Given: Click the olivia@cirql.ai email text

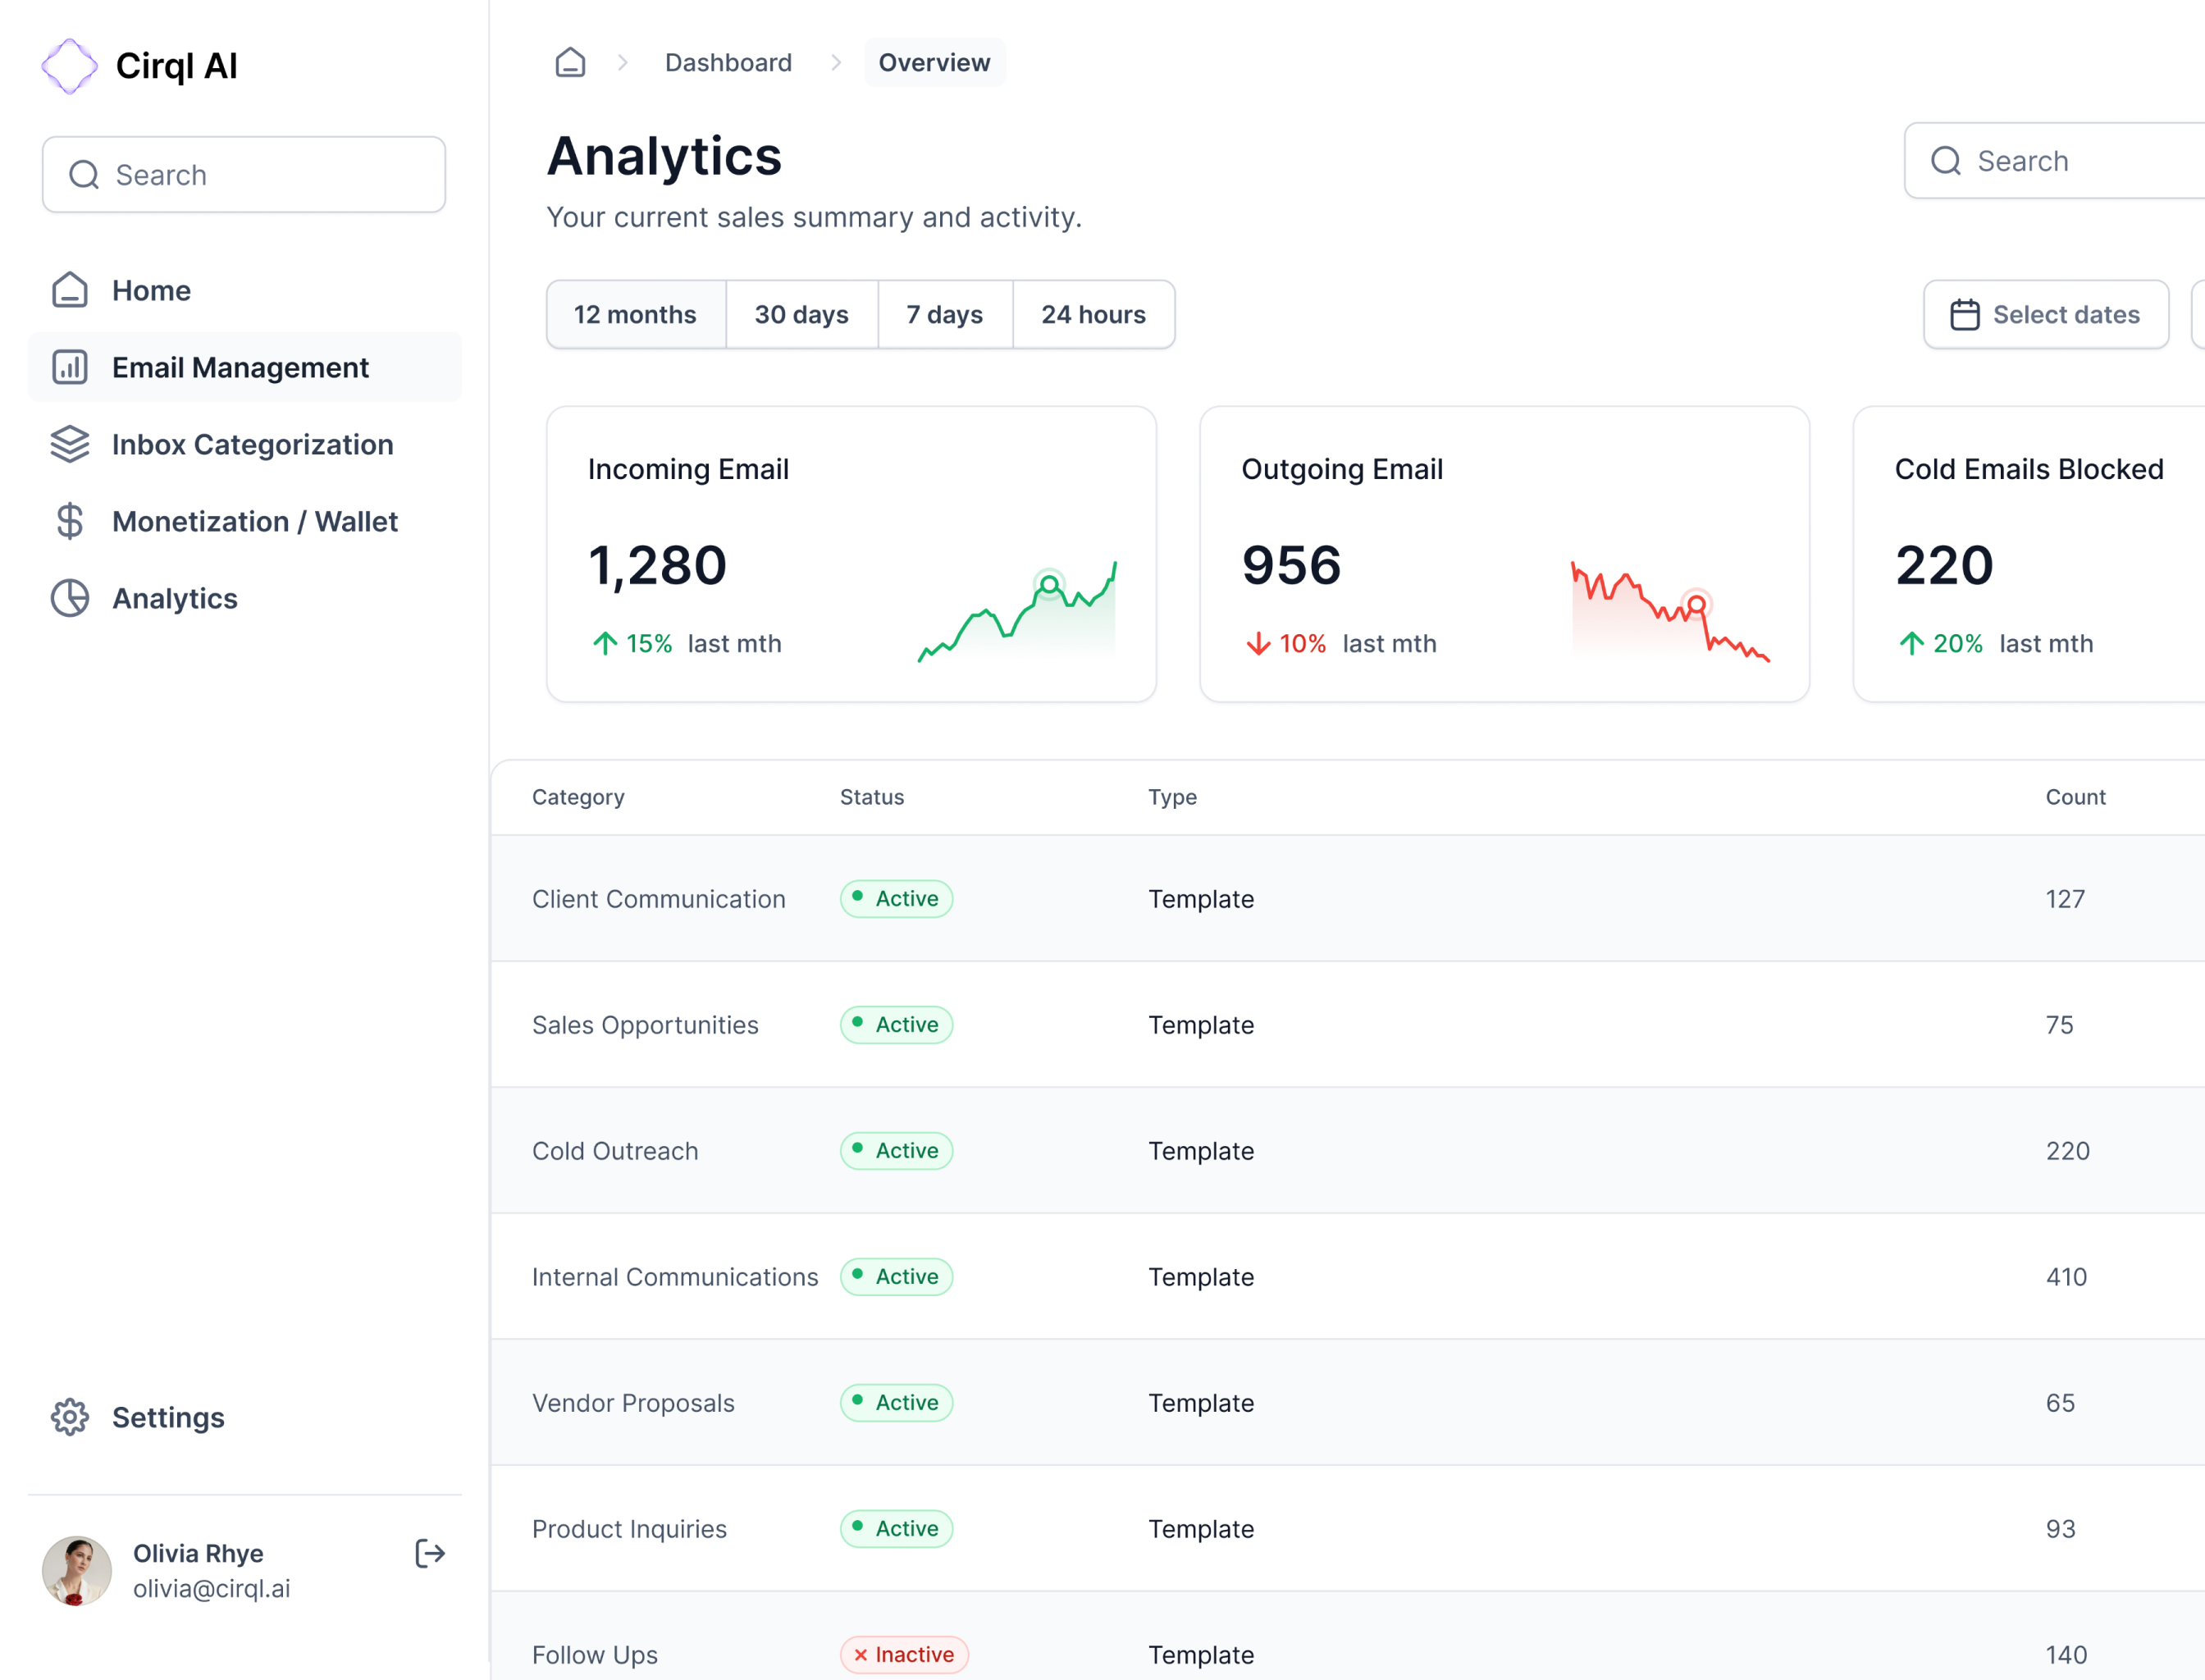Looking at the screenshot, I should tap(212, 1589).
